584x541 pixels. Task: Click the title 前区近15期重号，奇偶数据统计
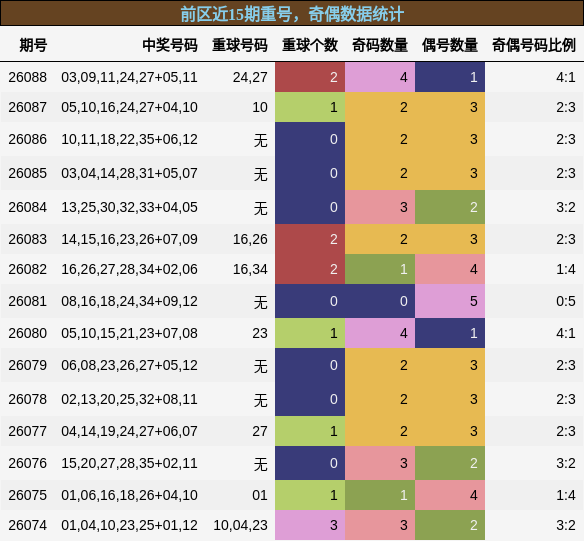click(x=292, y=14)
